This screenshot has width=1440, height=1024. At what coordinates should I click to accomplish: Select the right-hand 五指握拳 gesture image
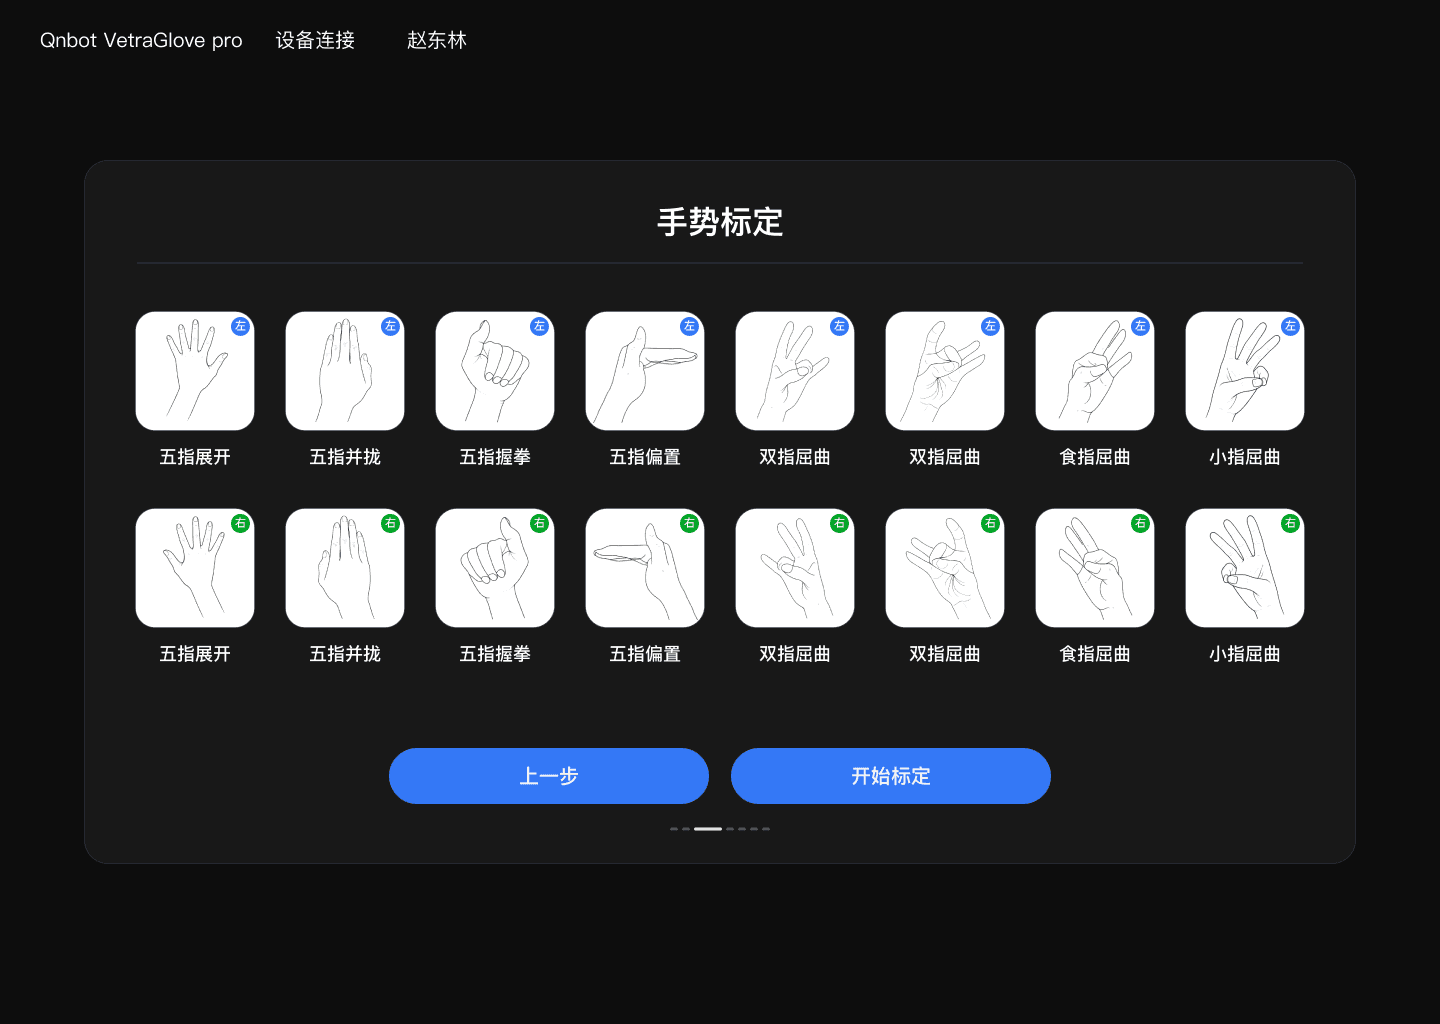(495, 568)
